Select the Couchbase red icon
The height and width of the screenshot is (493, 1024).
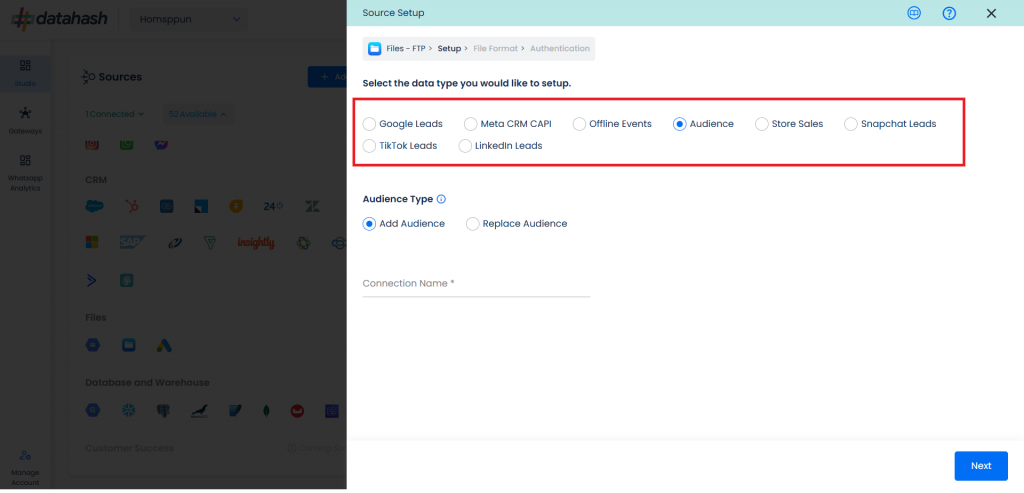(298, 411)
